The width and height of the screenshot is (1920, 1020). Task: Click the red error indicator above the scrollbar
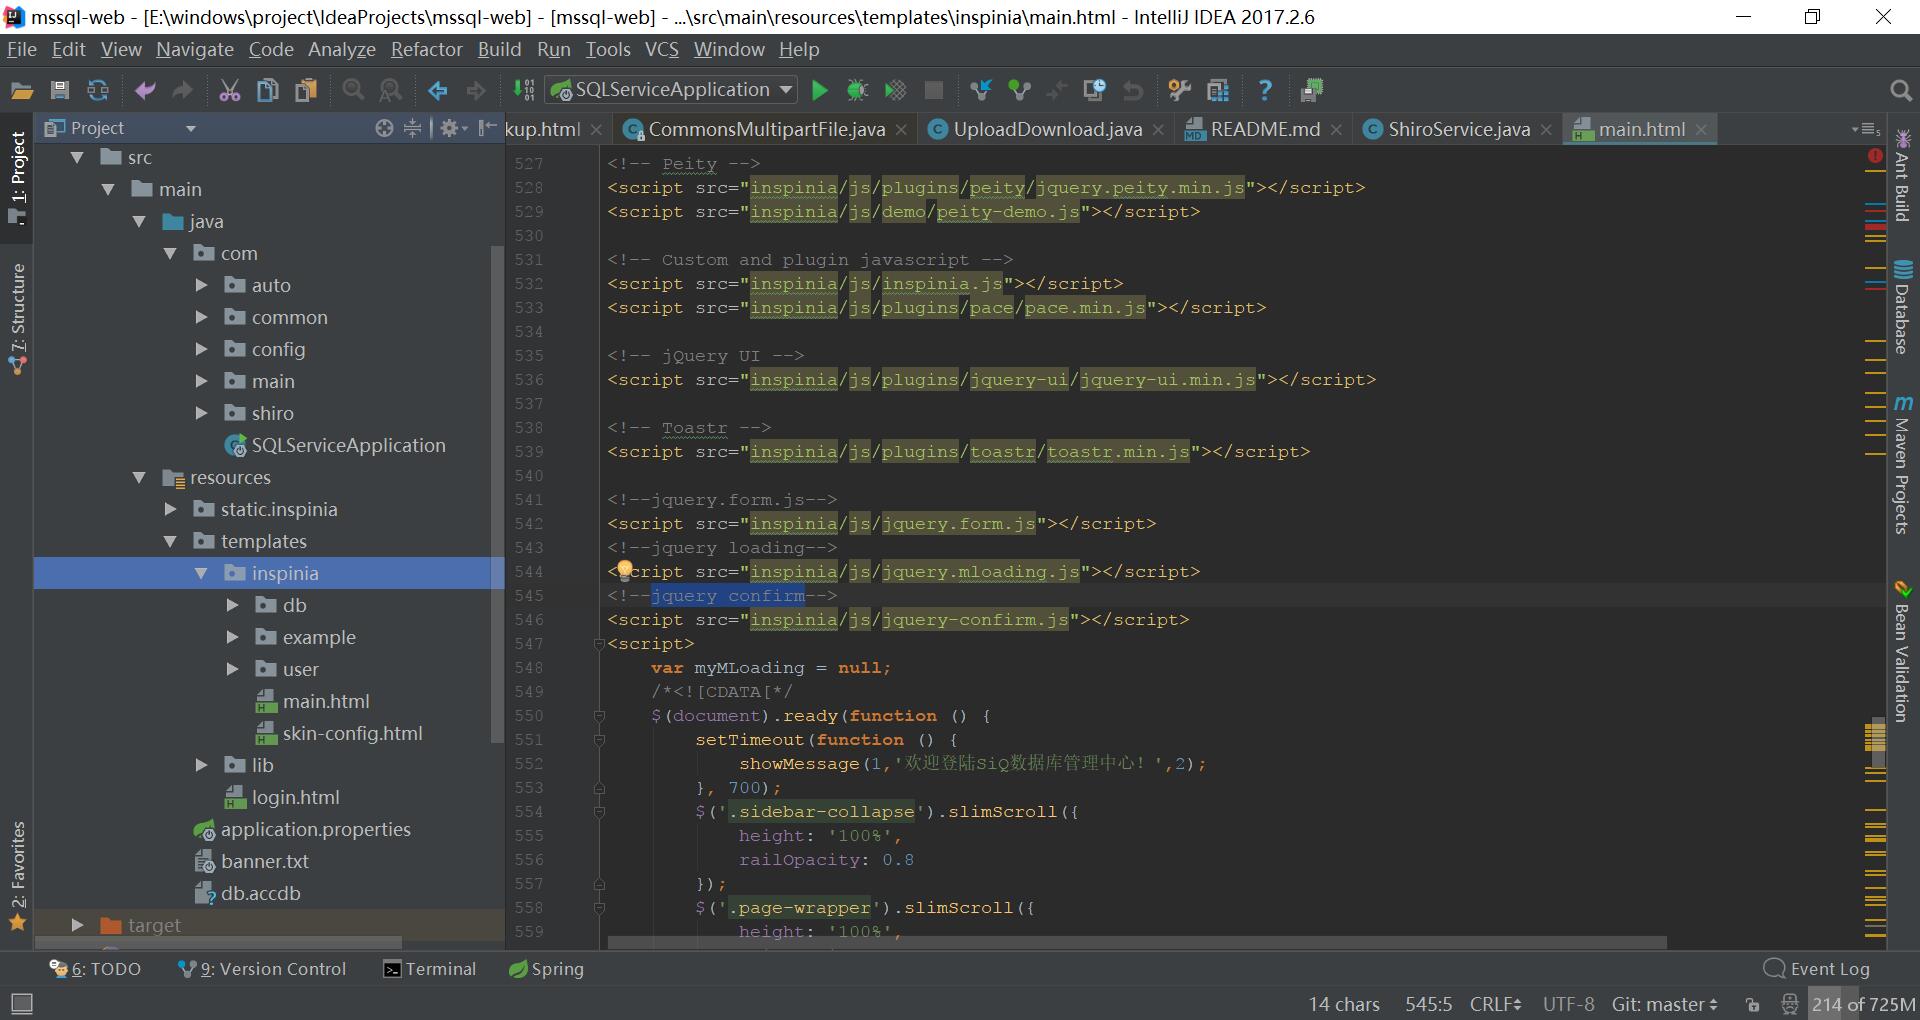click(1875, 157)
